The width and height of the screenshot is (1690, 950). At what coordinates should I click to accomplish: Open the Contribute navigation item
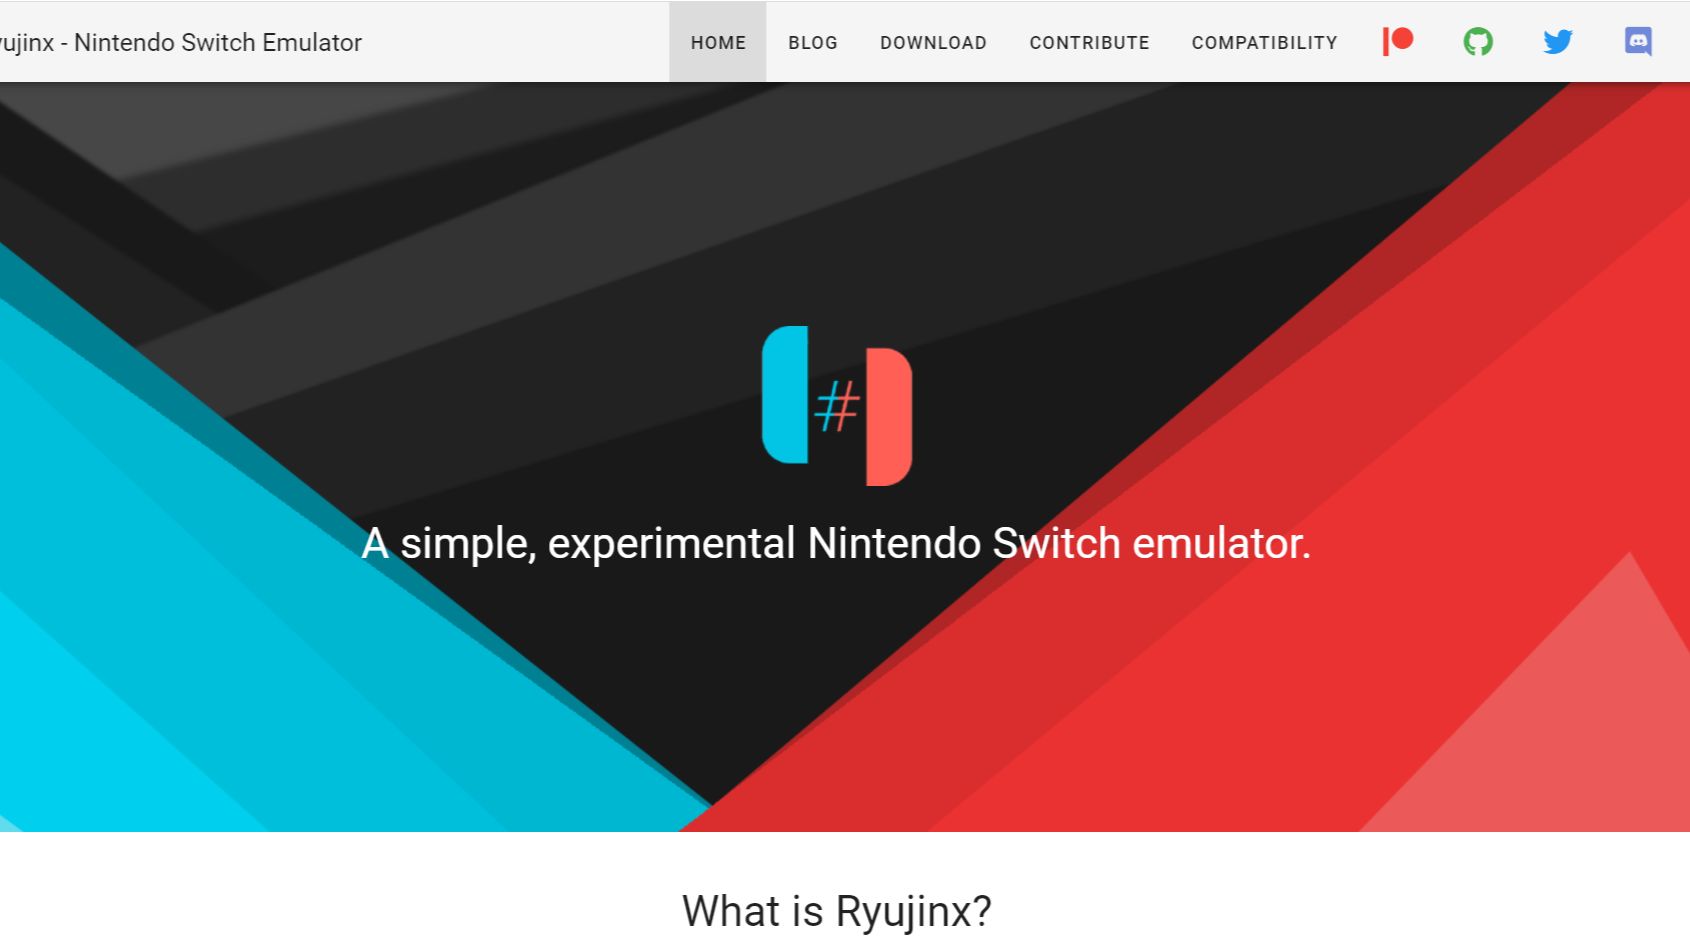(x=1089, y=42)
